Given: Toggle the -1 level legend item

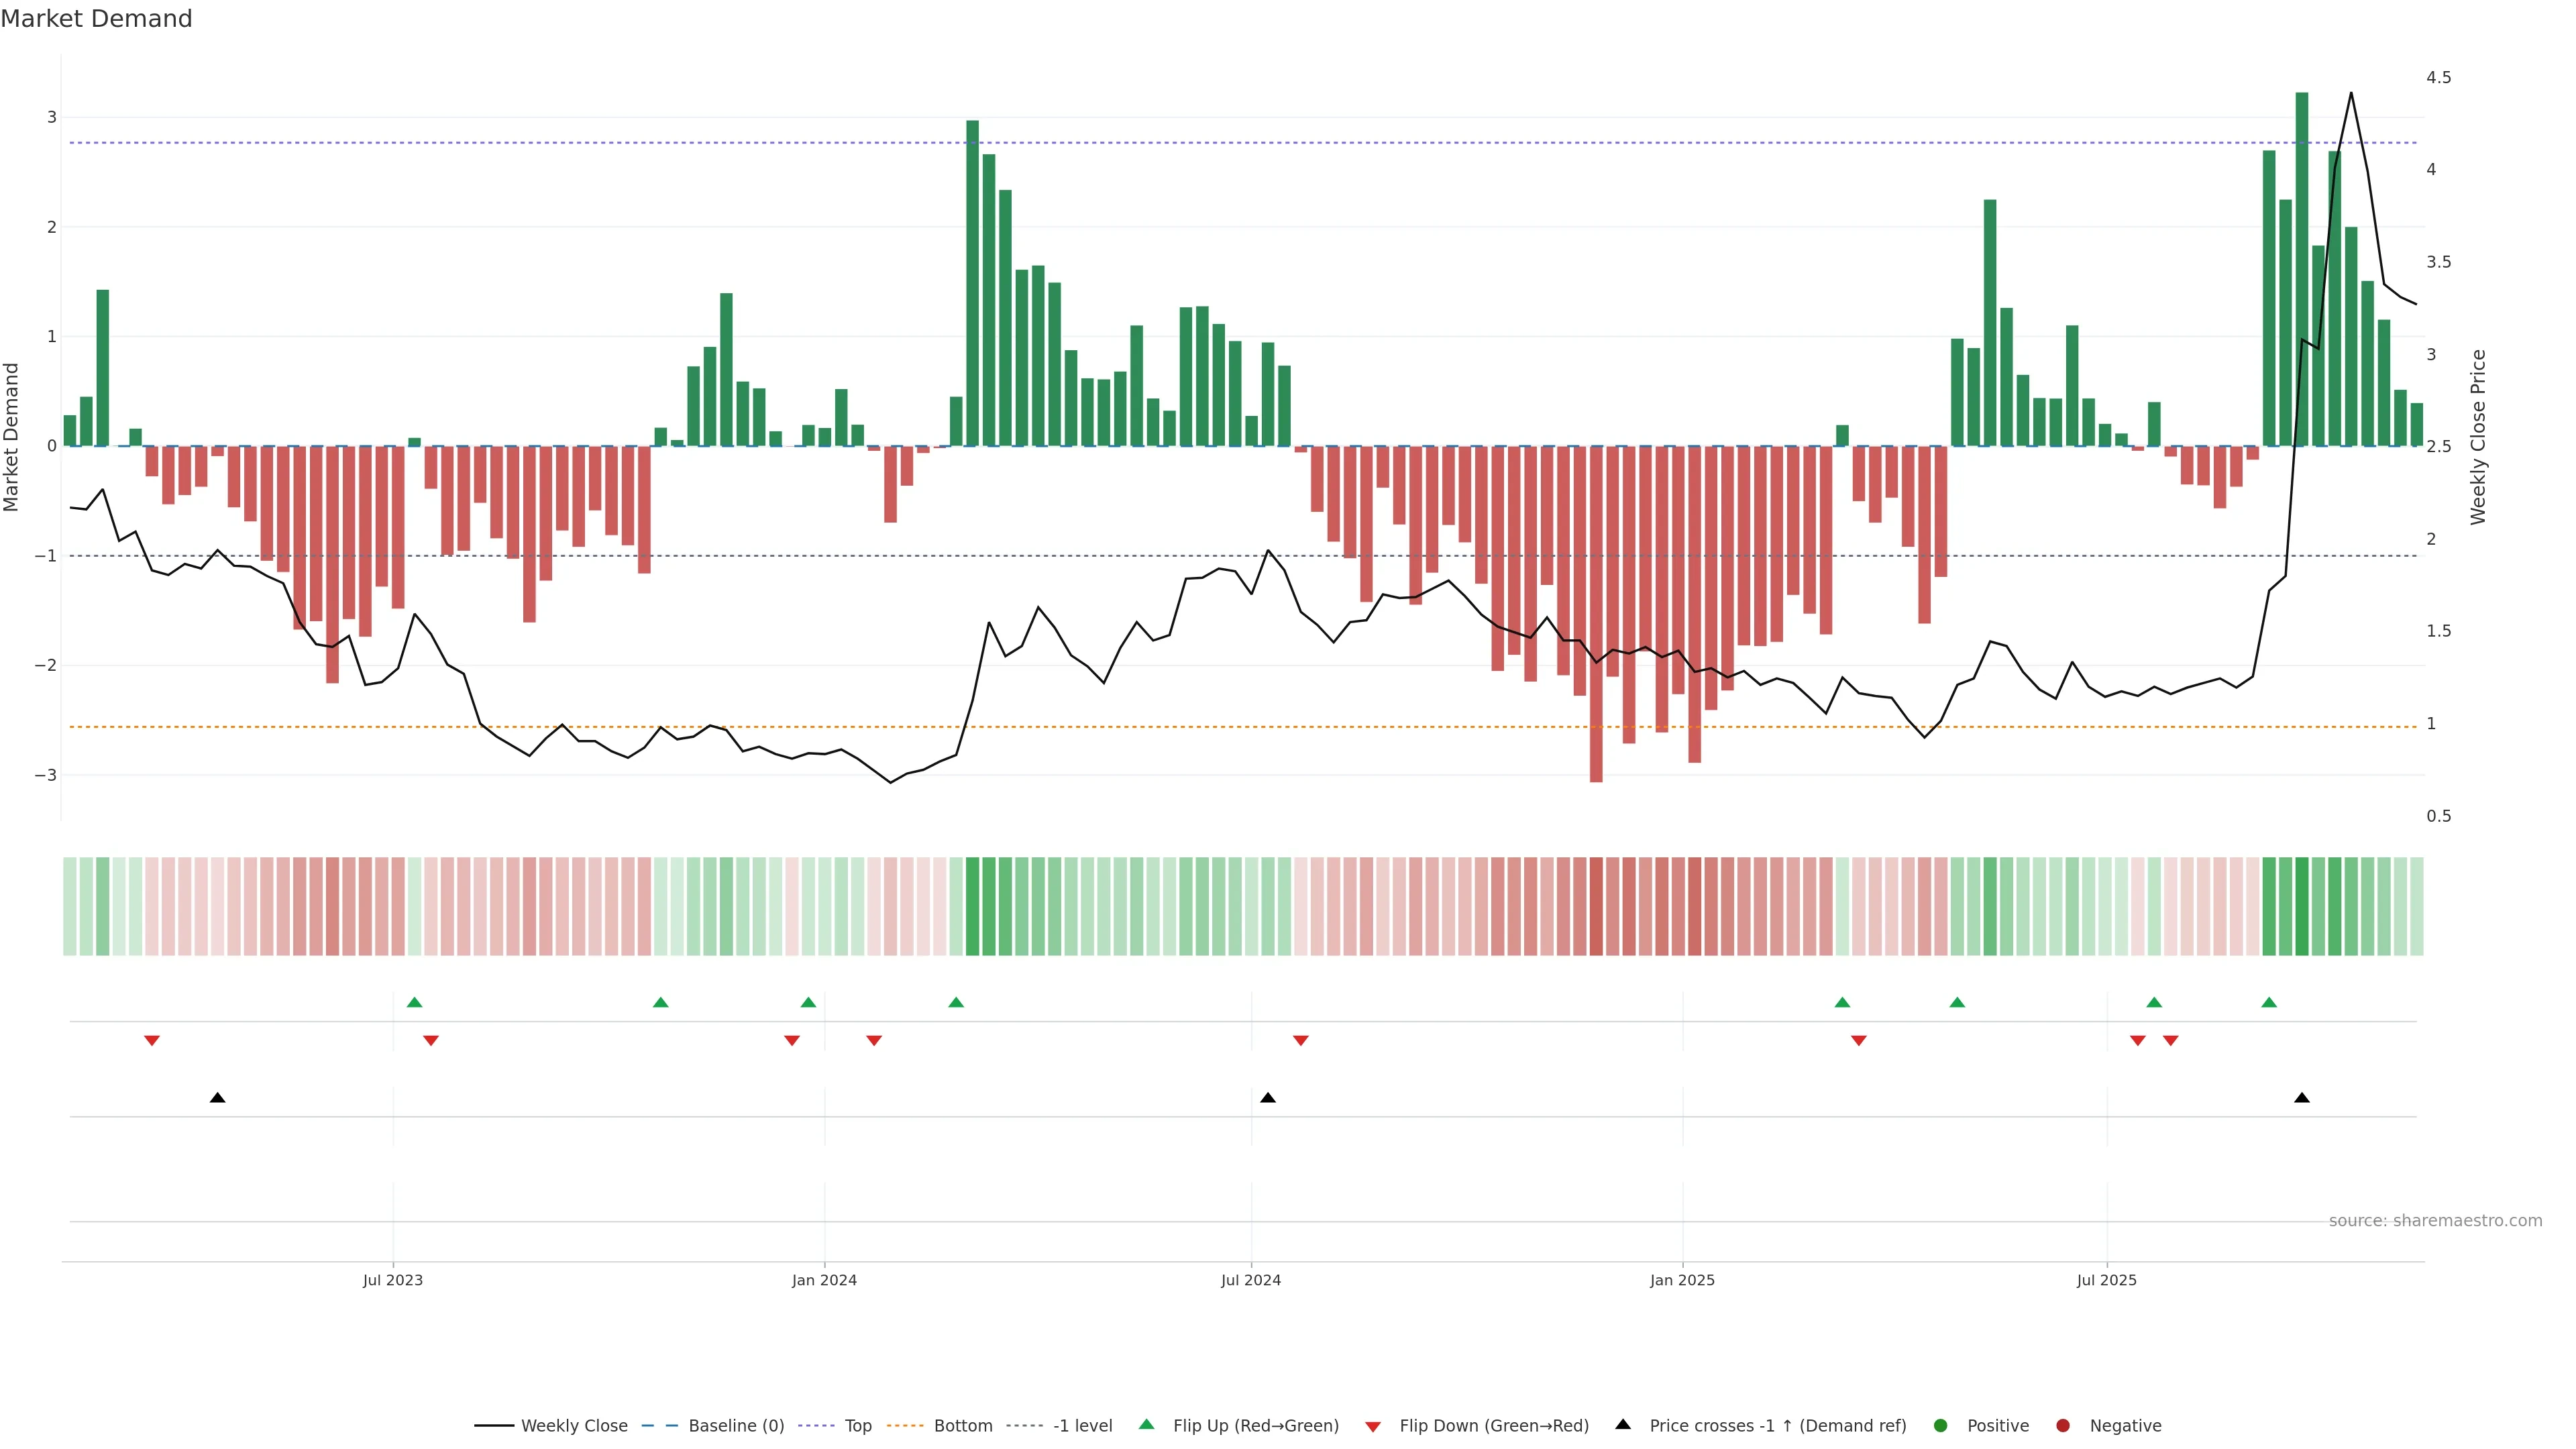Looking at the screenshot, I should pos(1082,1426).
